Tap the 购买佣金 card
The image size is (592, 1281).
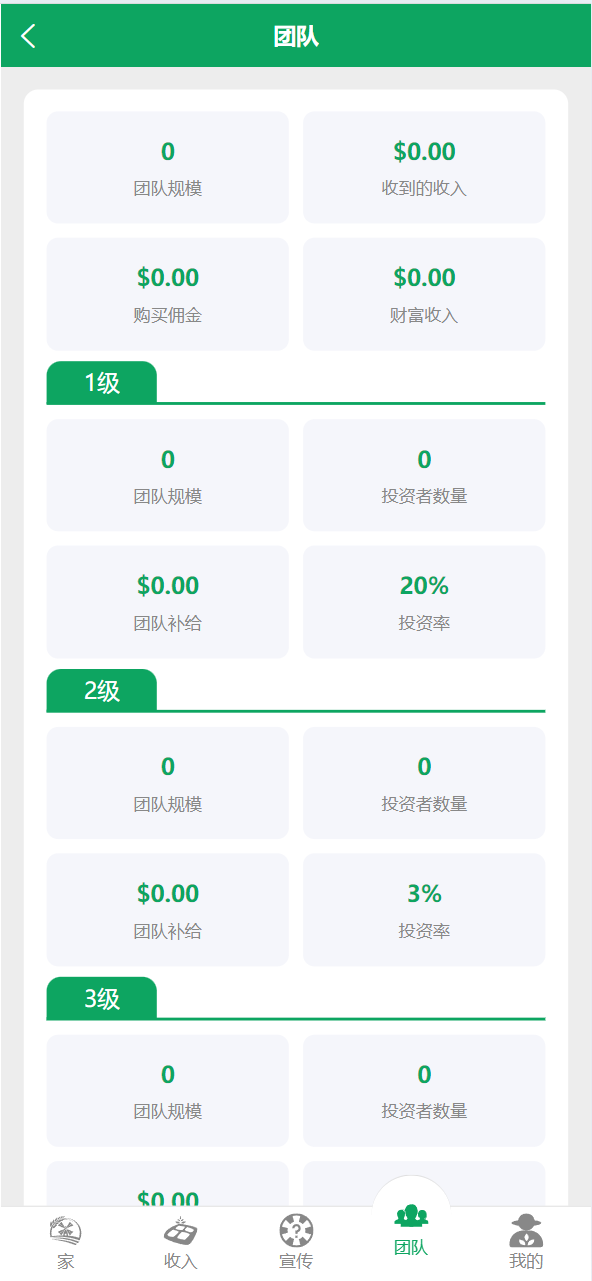coord(168,294)
